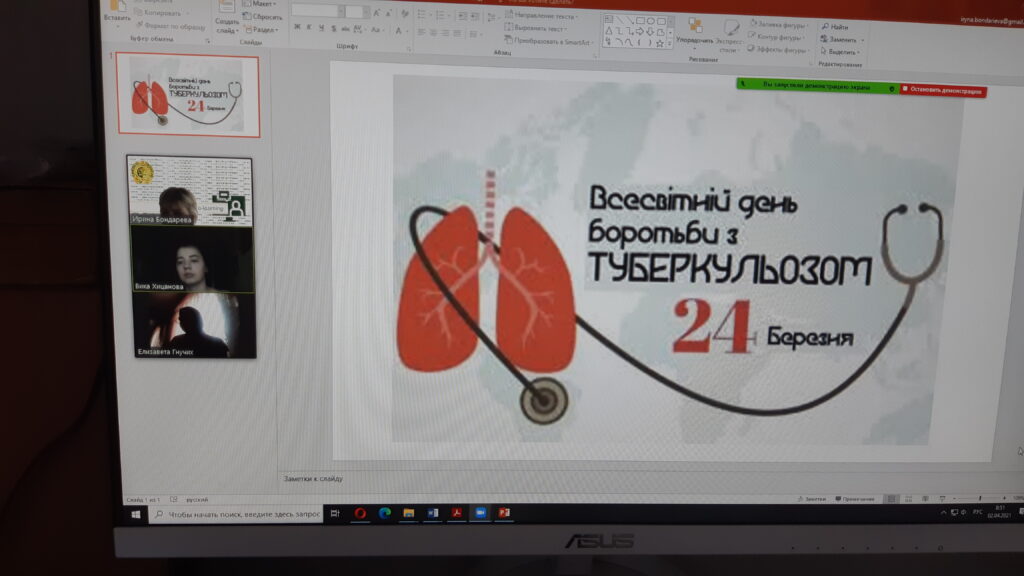
Task: Toggle Заметки notes in status bar
Action: [812, 499]
